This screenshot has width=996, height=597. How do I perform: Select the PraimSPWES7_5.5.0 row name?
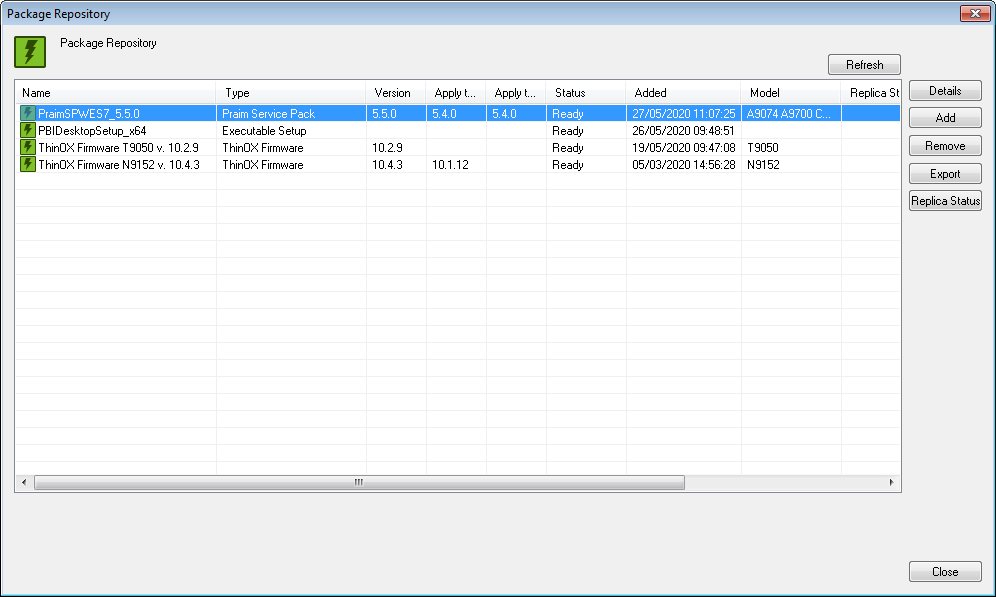[89, 114]
